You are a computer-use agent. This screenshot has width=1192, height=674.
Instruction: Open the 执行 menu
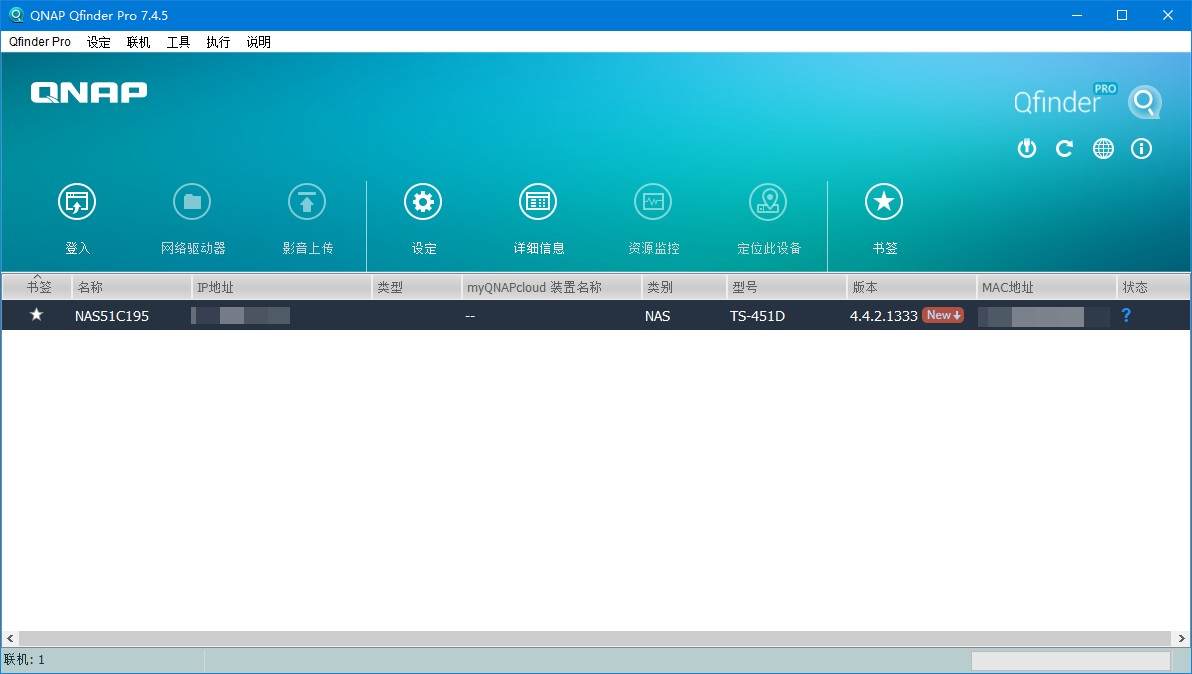[x=218, y=42]
